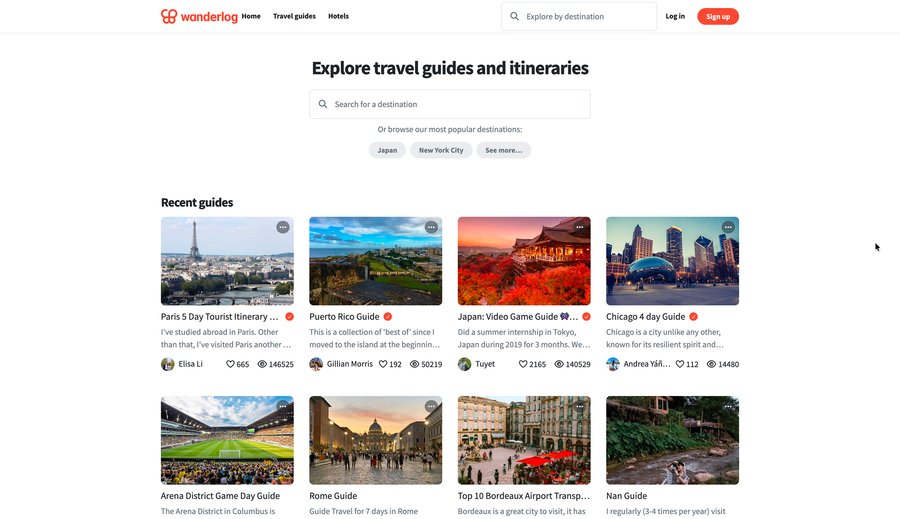Open options menu on Arena District card
Image resolution: width=900 pixels, height=519 pixels.
(282, 406)
